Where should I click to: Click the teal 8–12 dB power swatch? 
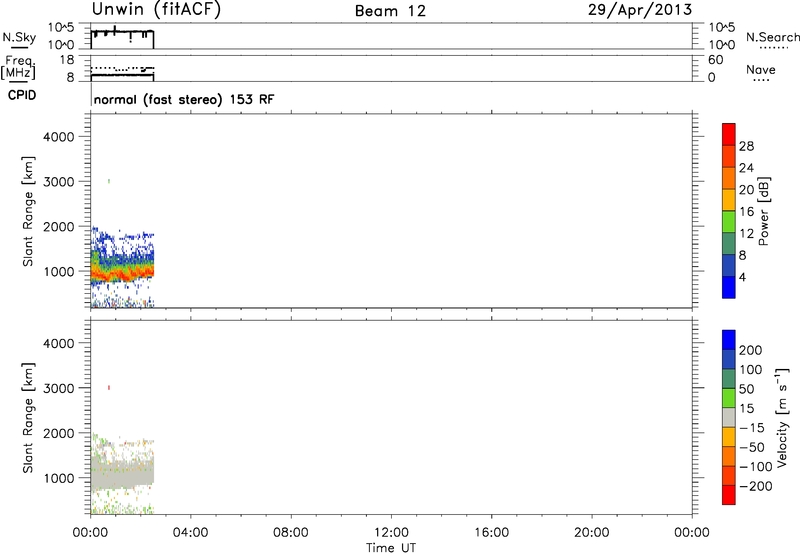tap(729, 243)
